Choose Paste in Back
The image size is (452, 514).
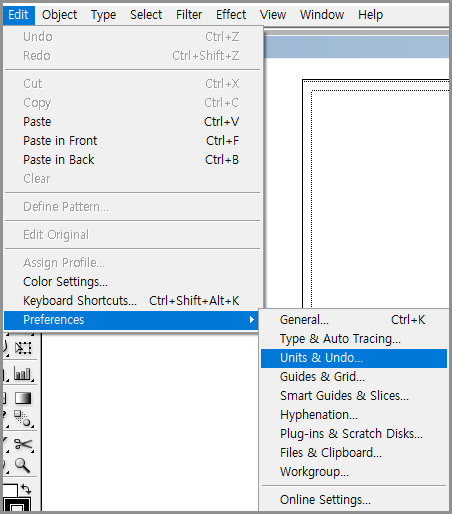pos(131,160)
